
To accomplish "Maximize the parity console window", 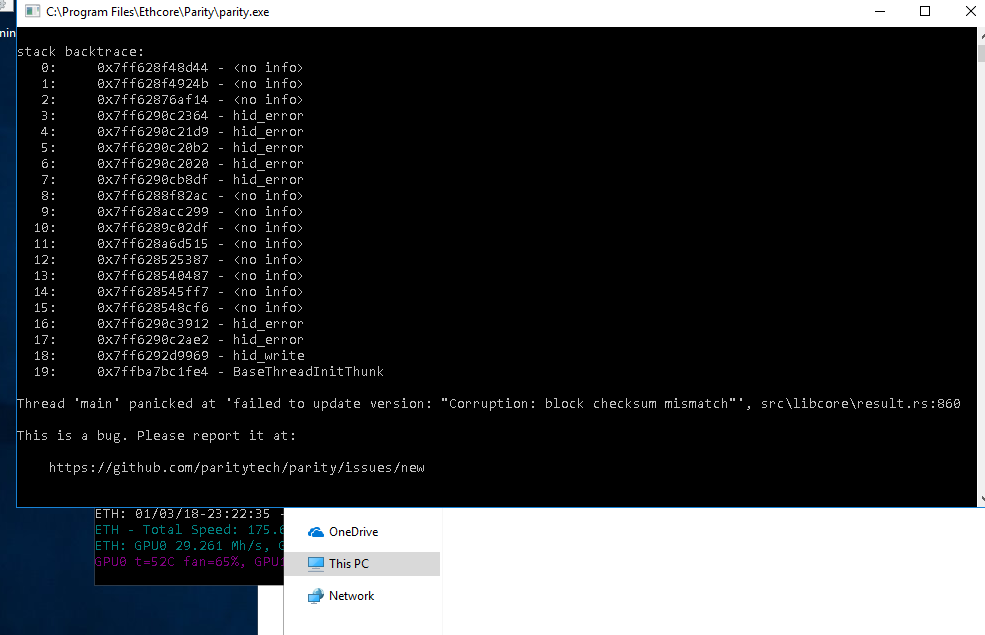I will pos(925,11).
